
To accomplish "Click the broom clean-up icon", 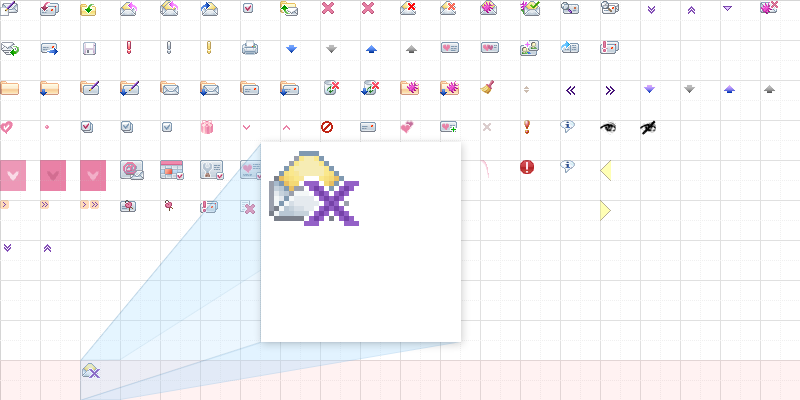I will (488, 89).
